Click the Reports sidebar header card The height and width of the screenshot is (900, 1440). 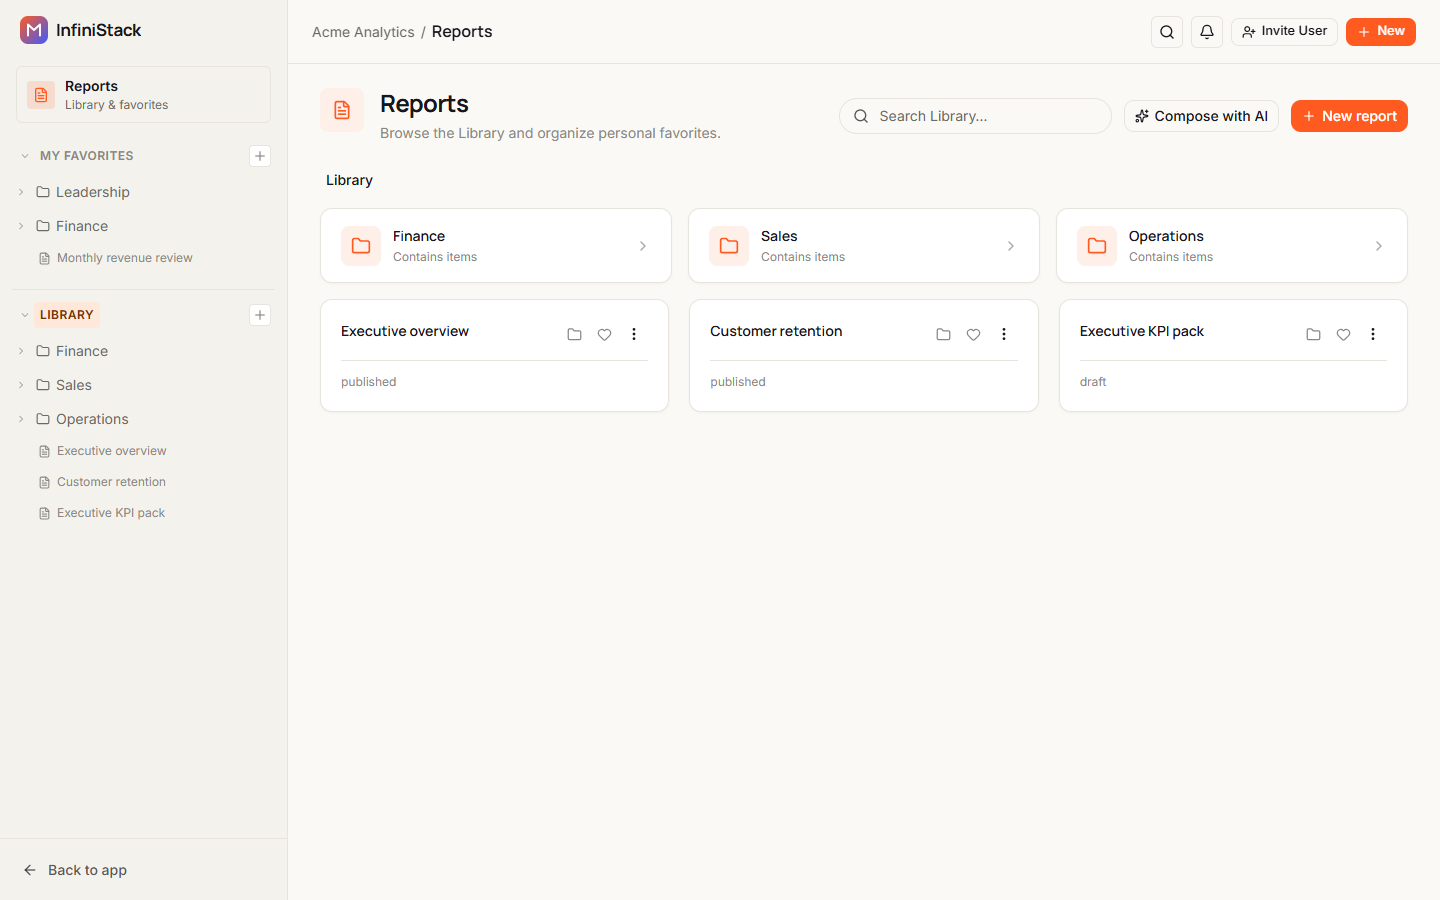[x=143, y=95]
